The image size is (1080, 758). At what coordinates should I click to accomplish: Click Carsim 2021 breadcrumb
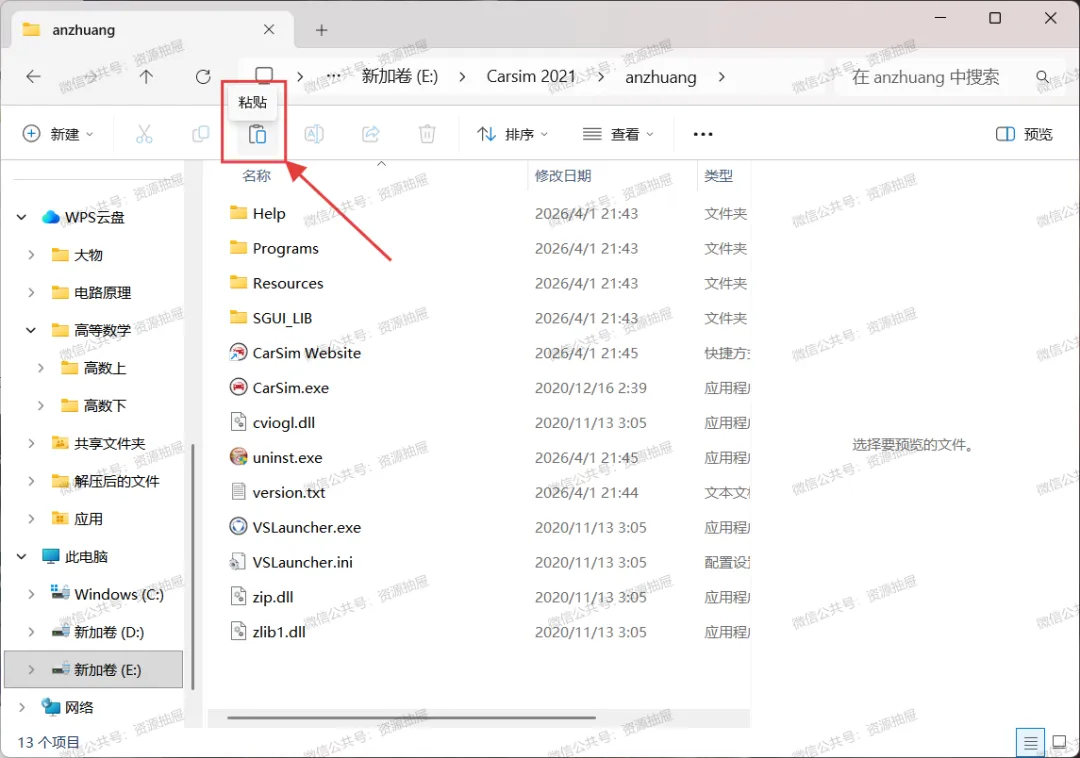pos(530,76)
